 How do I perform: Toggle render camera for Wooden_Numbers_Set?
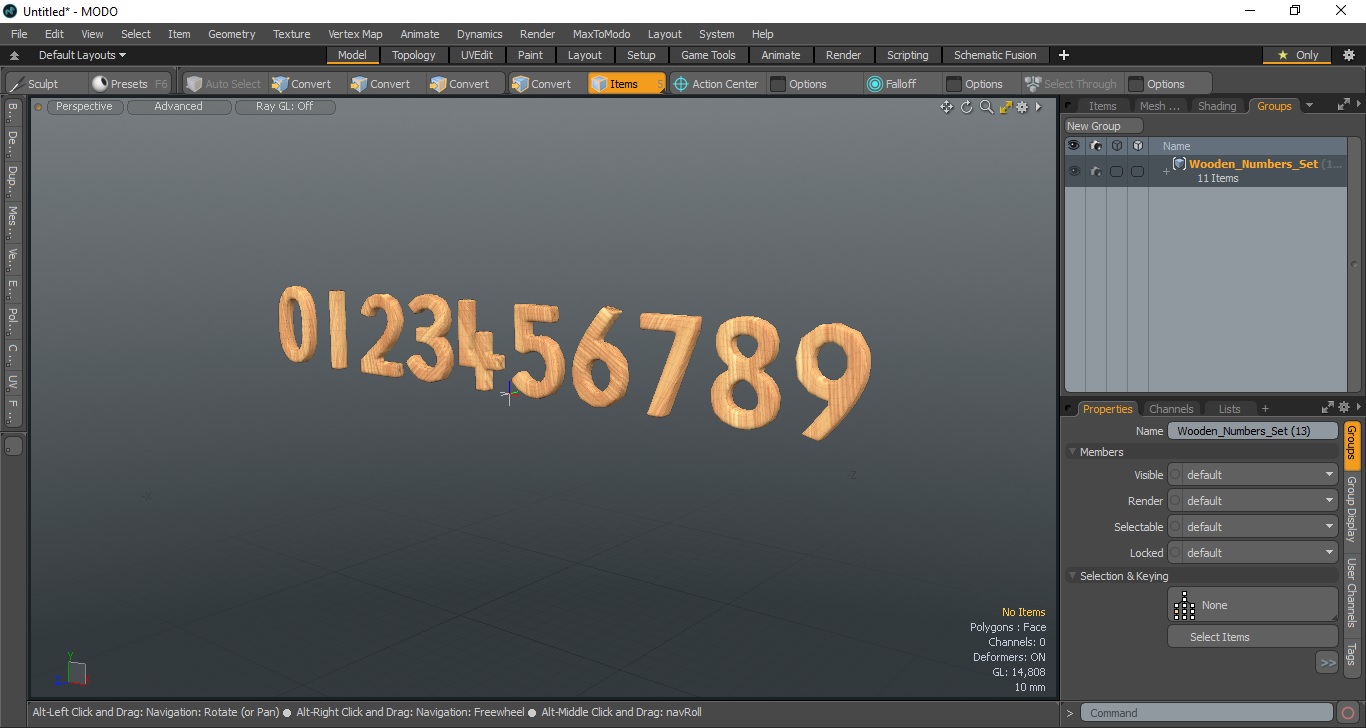click(x=1096, y=171)
